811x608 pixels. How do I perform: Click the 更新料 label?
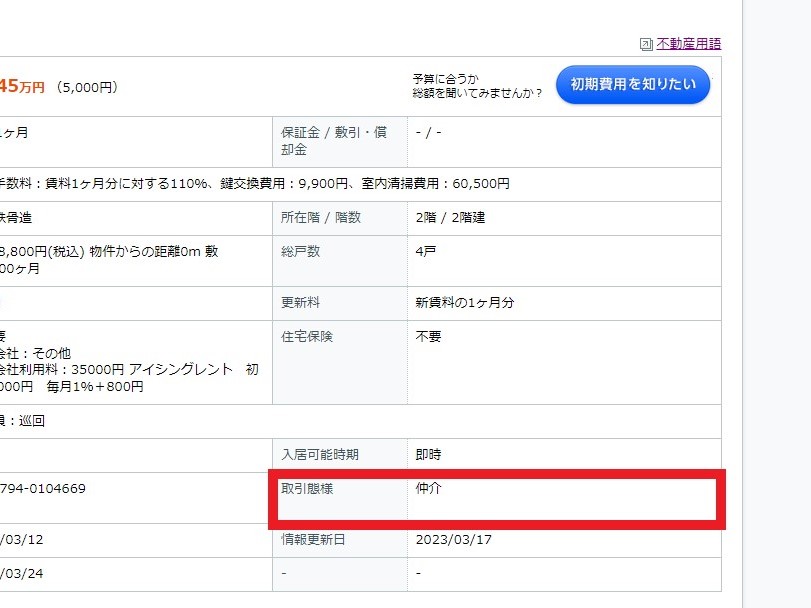[x=301, y=302]
